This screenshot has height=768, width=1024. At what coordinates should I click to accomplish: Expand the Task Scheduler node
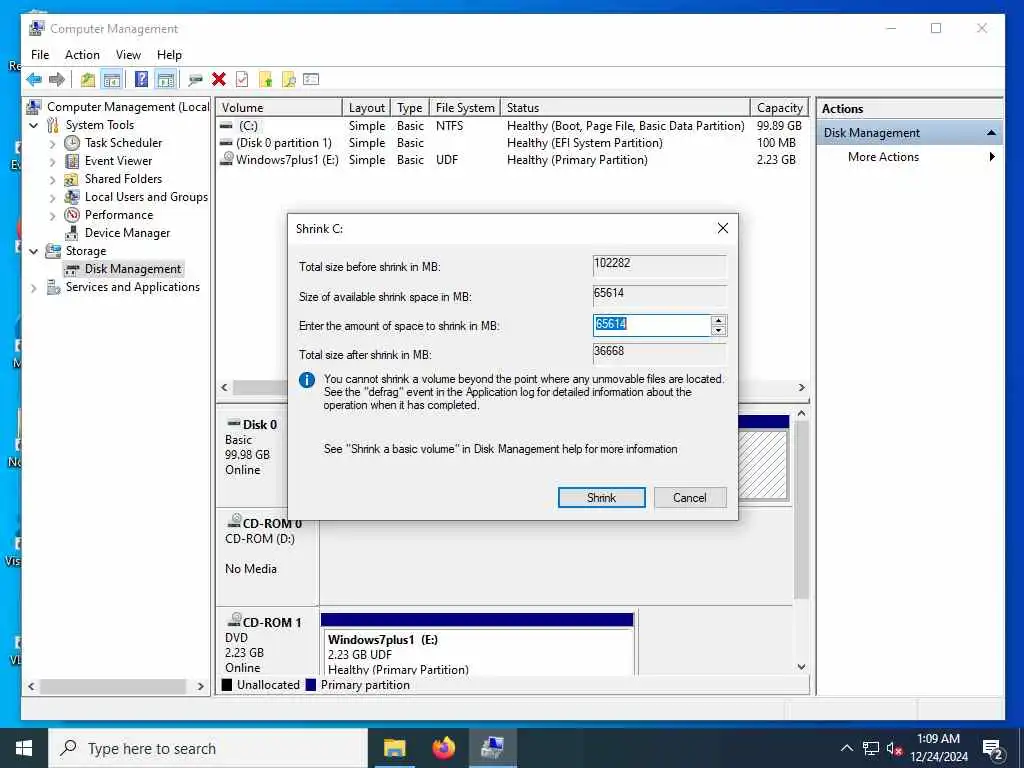pos(52,143)
